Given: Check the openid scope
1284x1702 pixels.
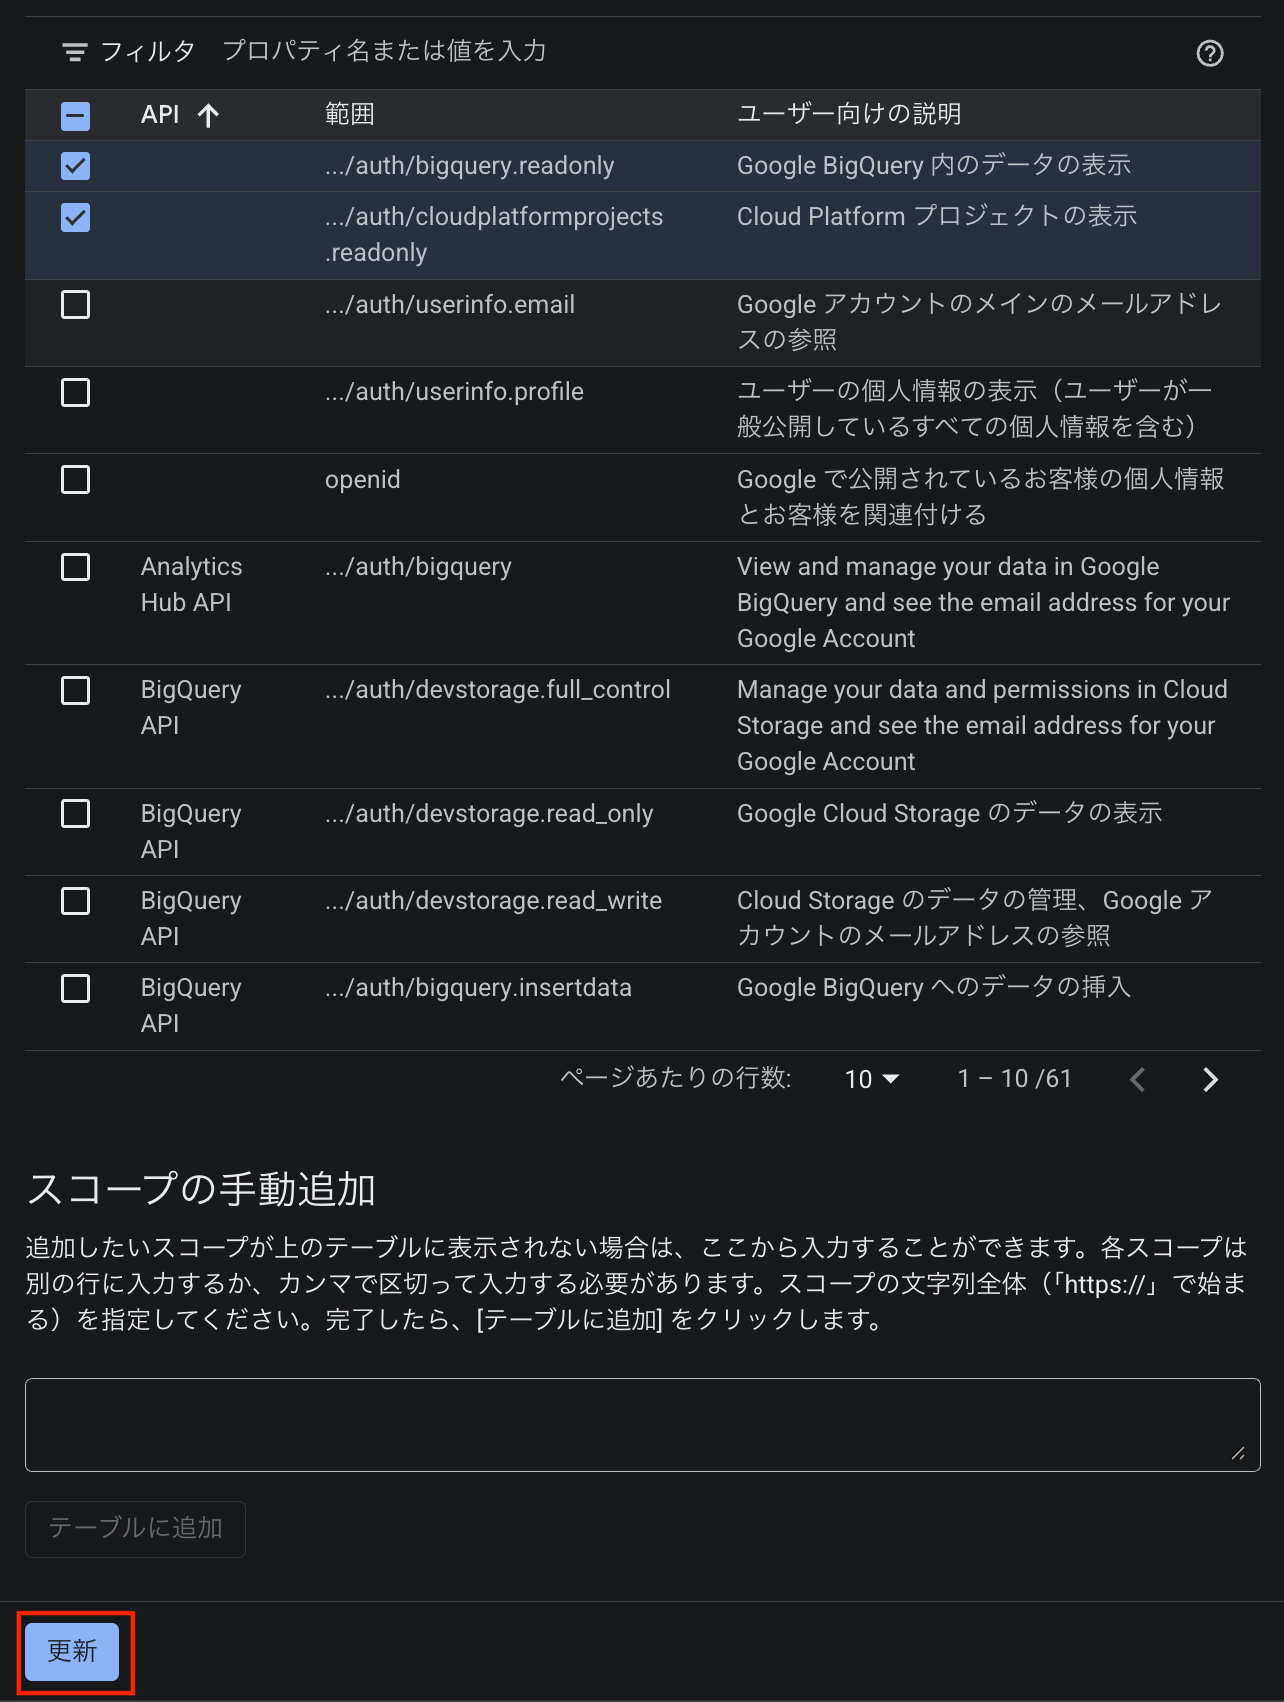Looking at the screenshot, I should point(76,480).
